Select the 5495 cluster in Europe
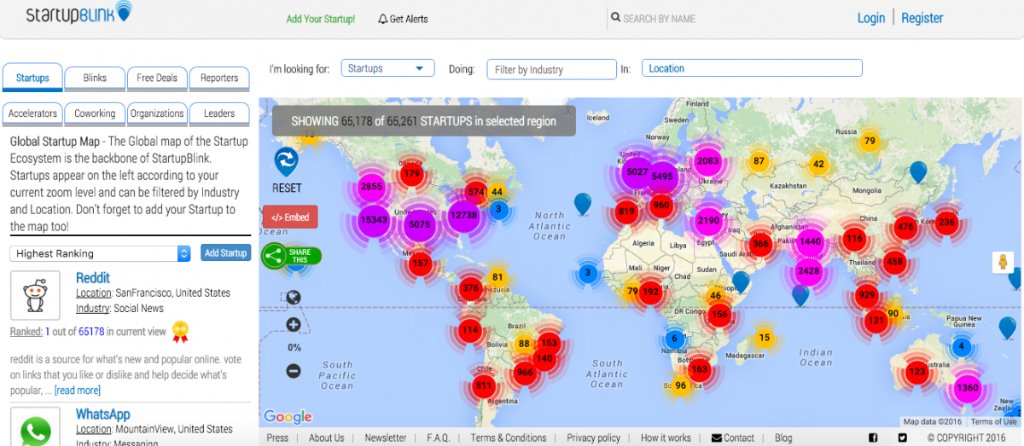 662,177
